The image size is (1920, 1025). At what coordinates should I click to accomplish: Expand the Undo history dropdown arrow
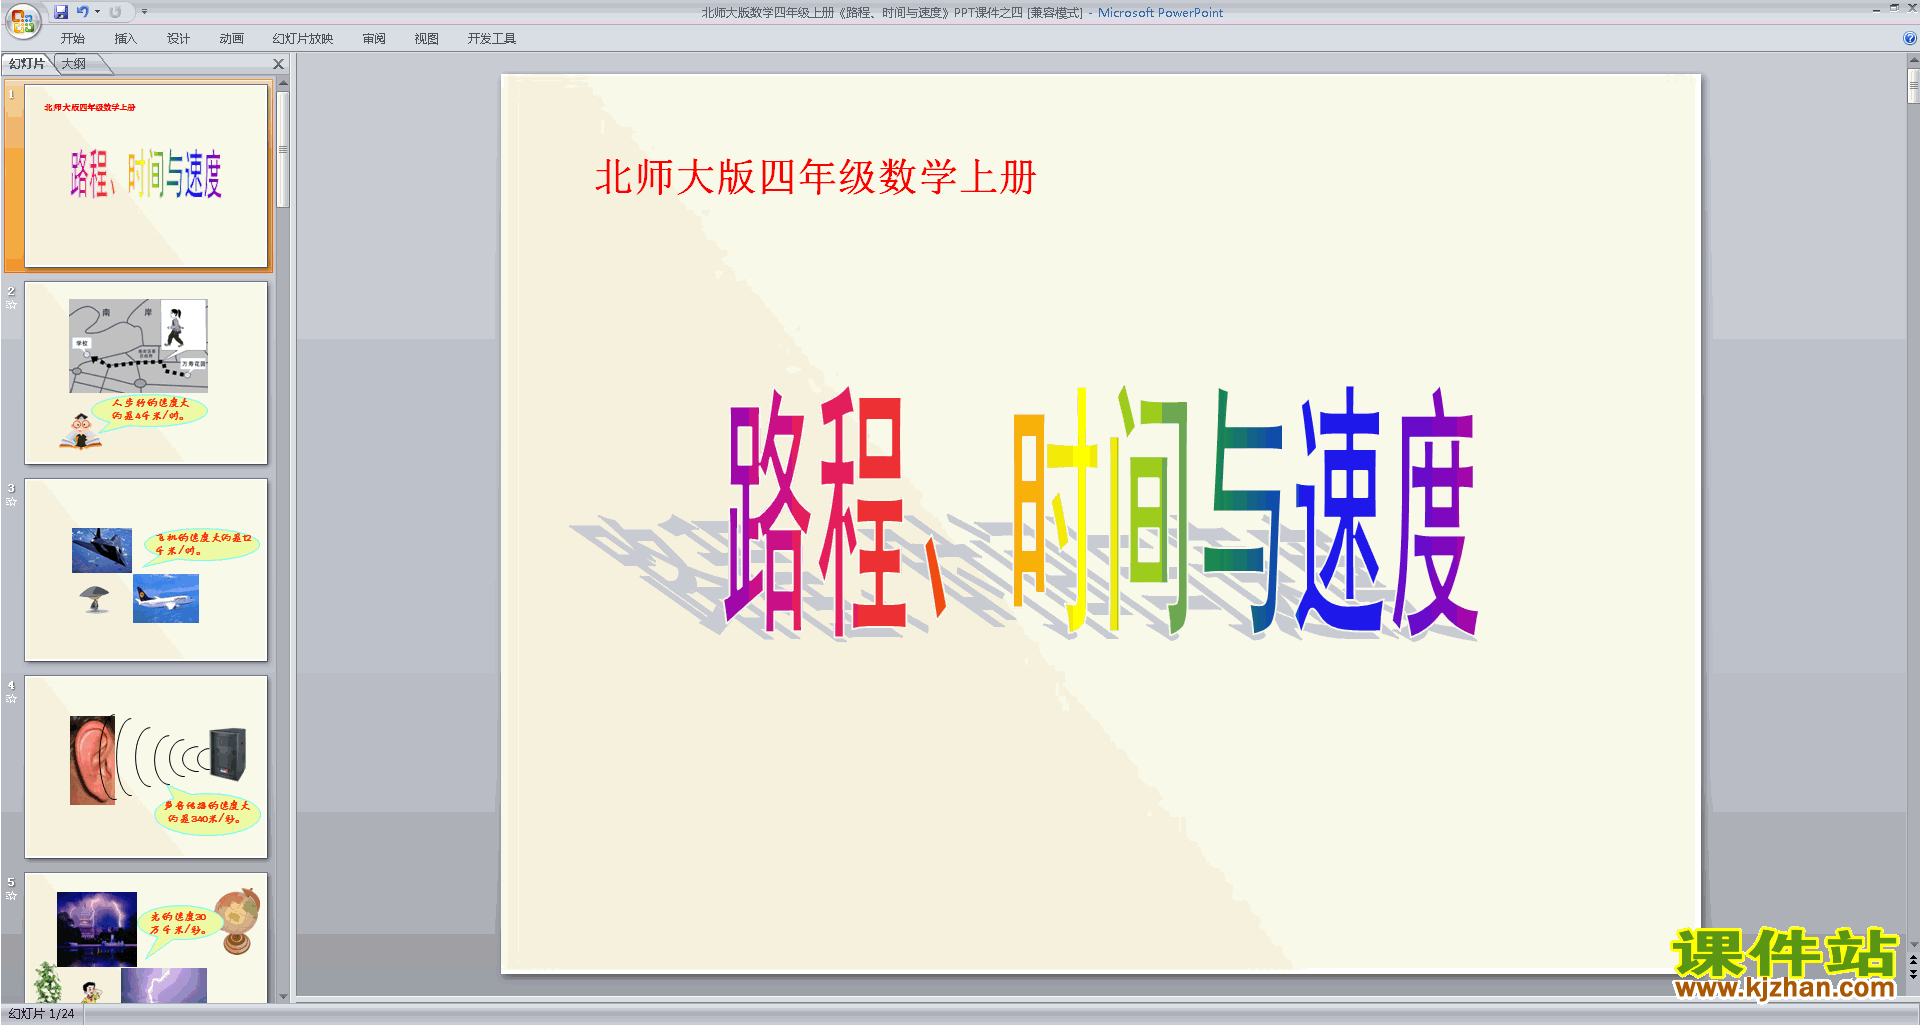click(x=97, y=12)
